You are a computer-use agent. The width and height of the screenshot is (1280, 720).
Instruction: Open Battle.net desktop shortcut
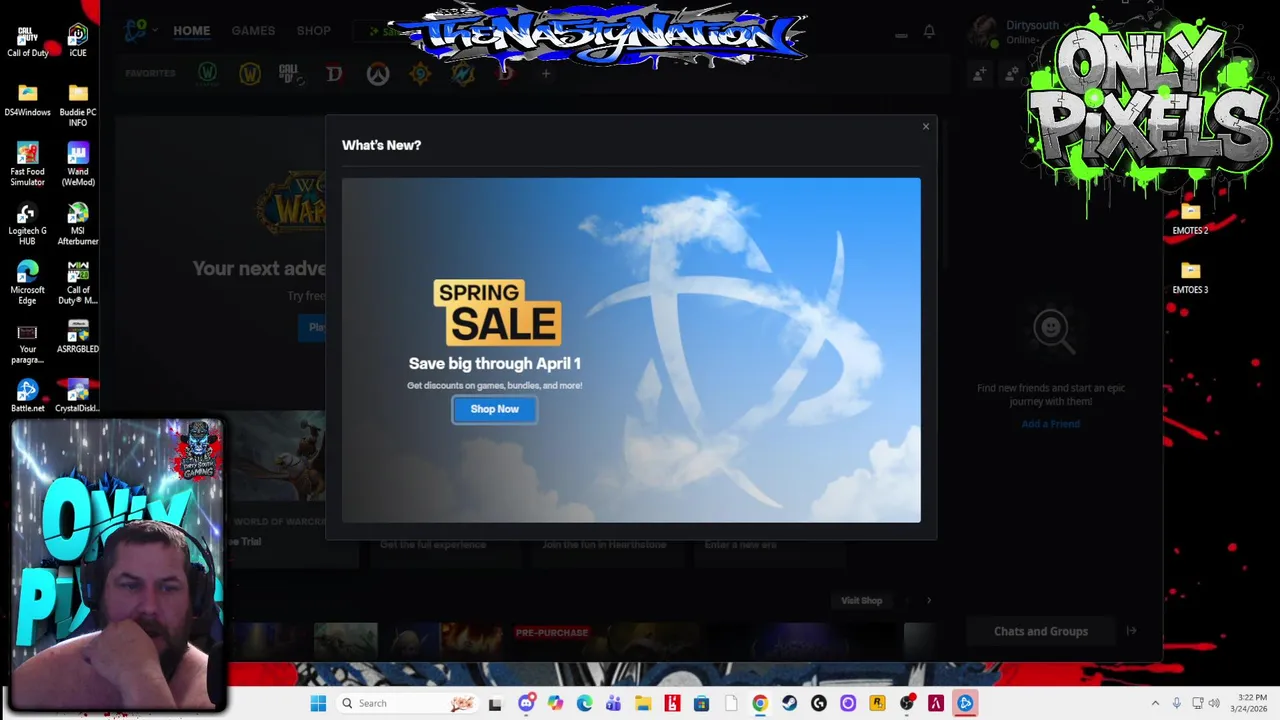(27, 396)
